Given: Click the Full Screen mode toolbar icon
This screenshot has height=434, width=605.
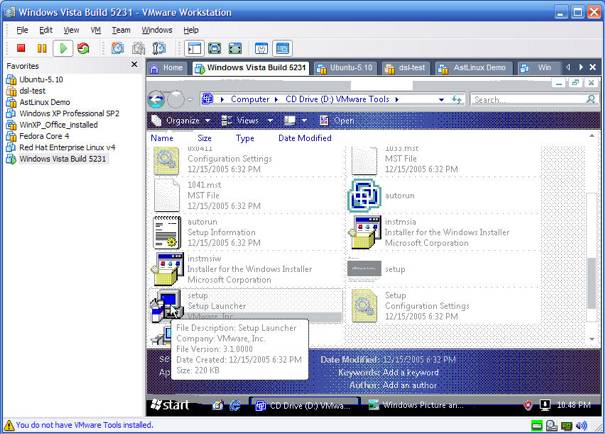Looking at the screenshot, I should click(235, 48).
